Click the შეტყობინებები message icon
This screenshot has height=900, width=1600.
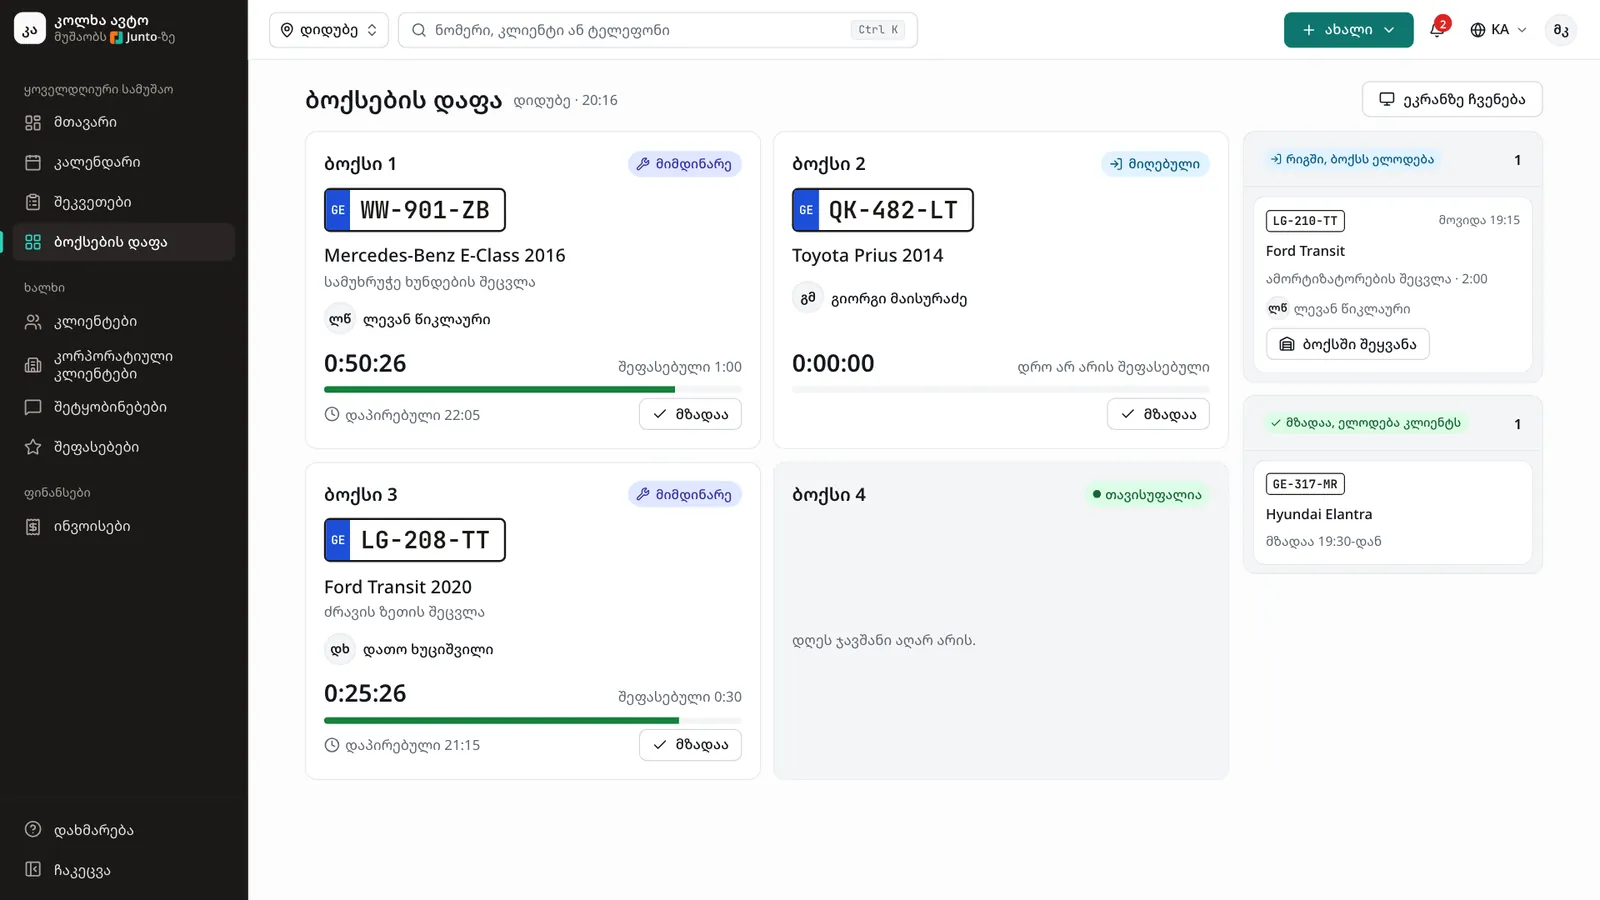coord(33,407)
